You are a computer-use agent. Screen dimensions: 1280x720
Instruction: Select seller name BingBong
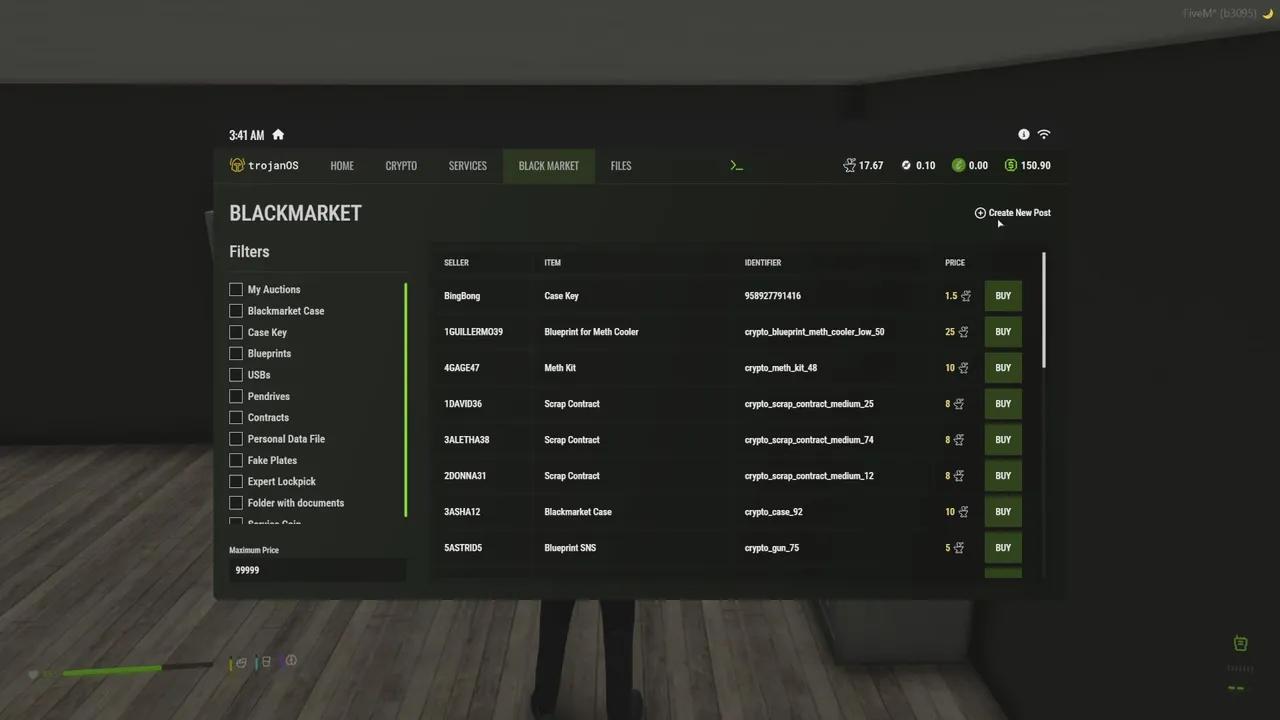coord(462,296)
